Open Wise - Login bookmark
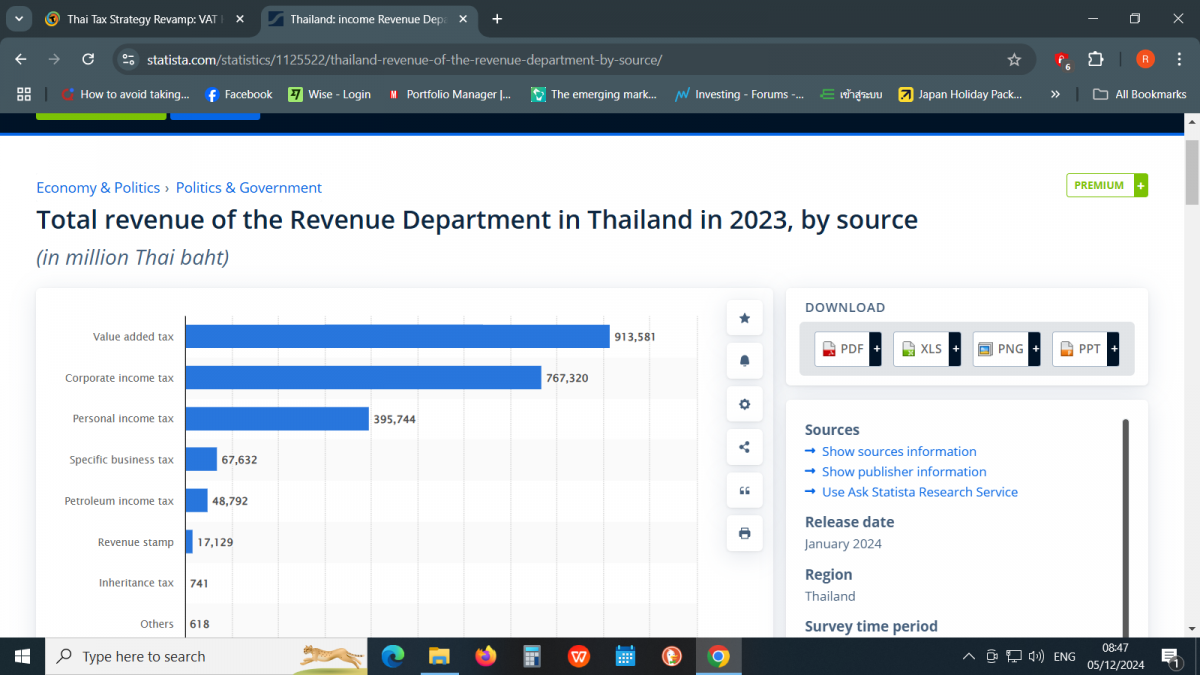Screen dimensions: 1200x675 point(329,94)
